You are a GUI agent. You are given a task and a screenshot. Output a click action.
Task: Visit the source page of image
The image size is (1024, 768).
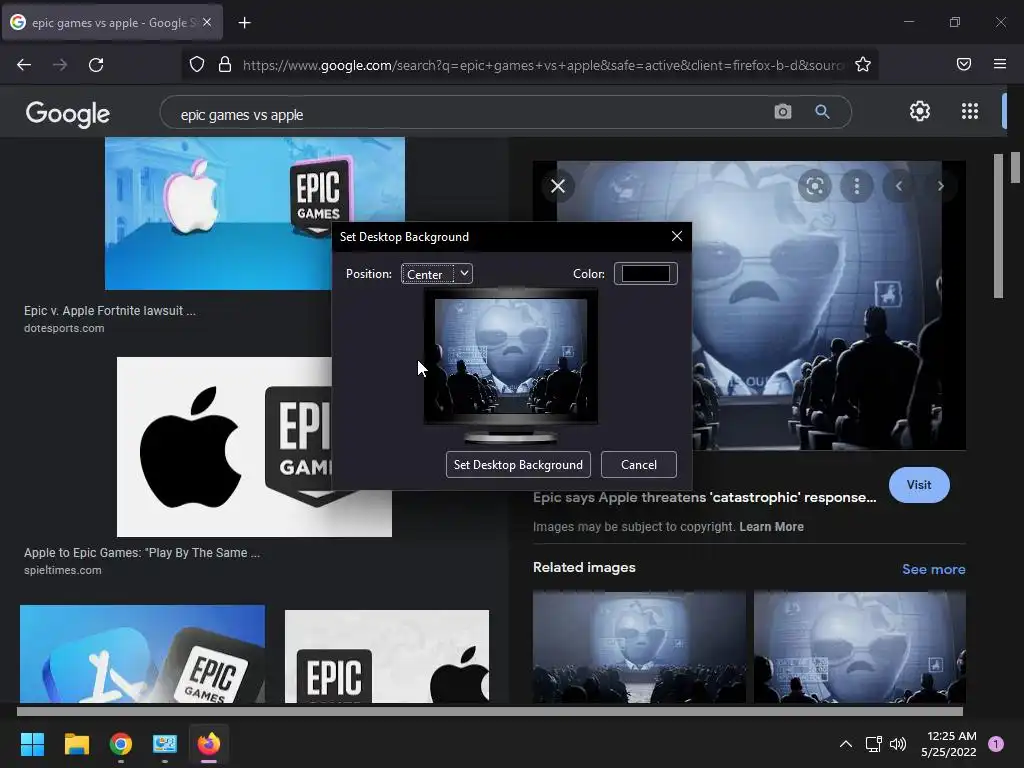919,485
